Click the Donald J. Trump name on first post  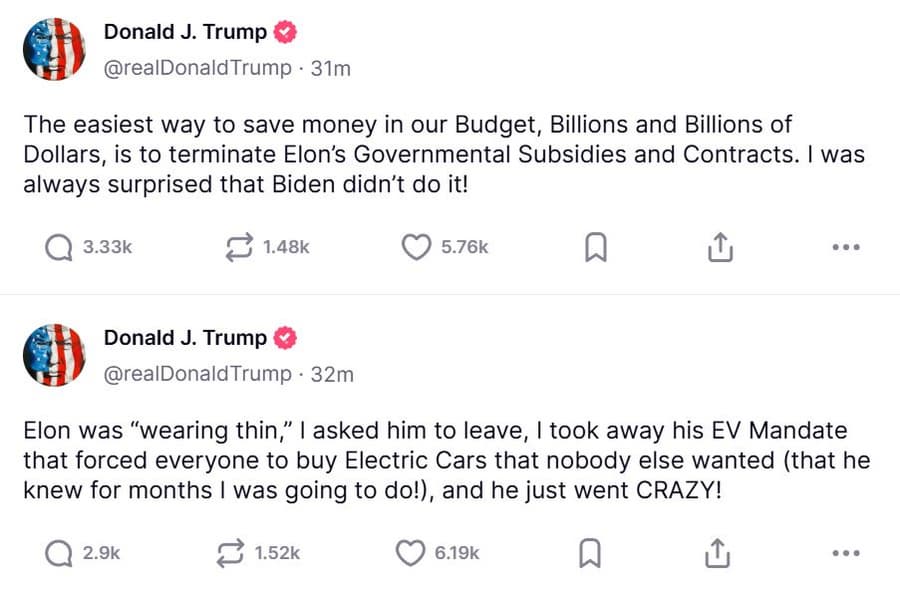(185, 32)
